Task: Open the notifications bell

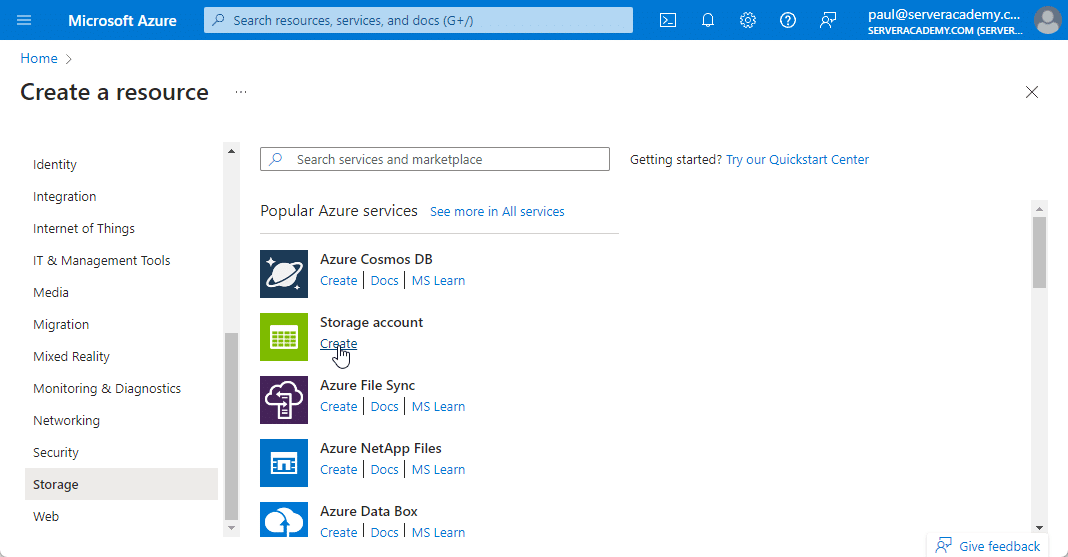Action: [708, 20]
